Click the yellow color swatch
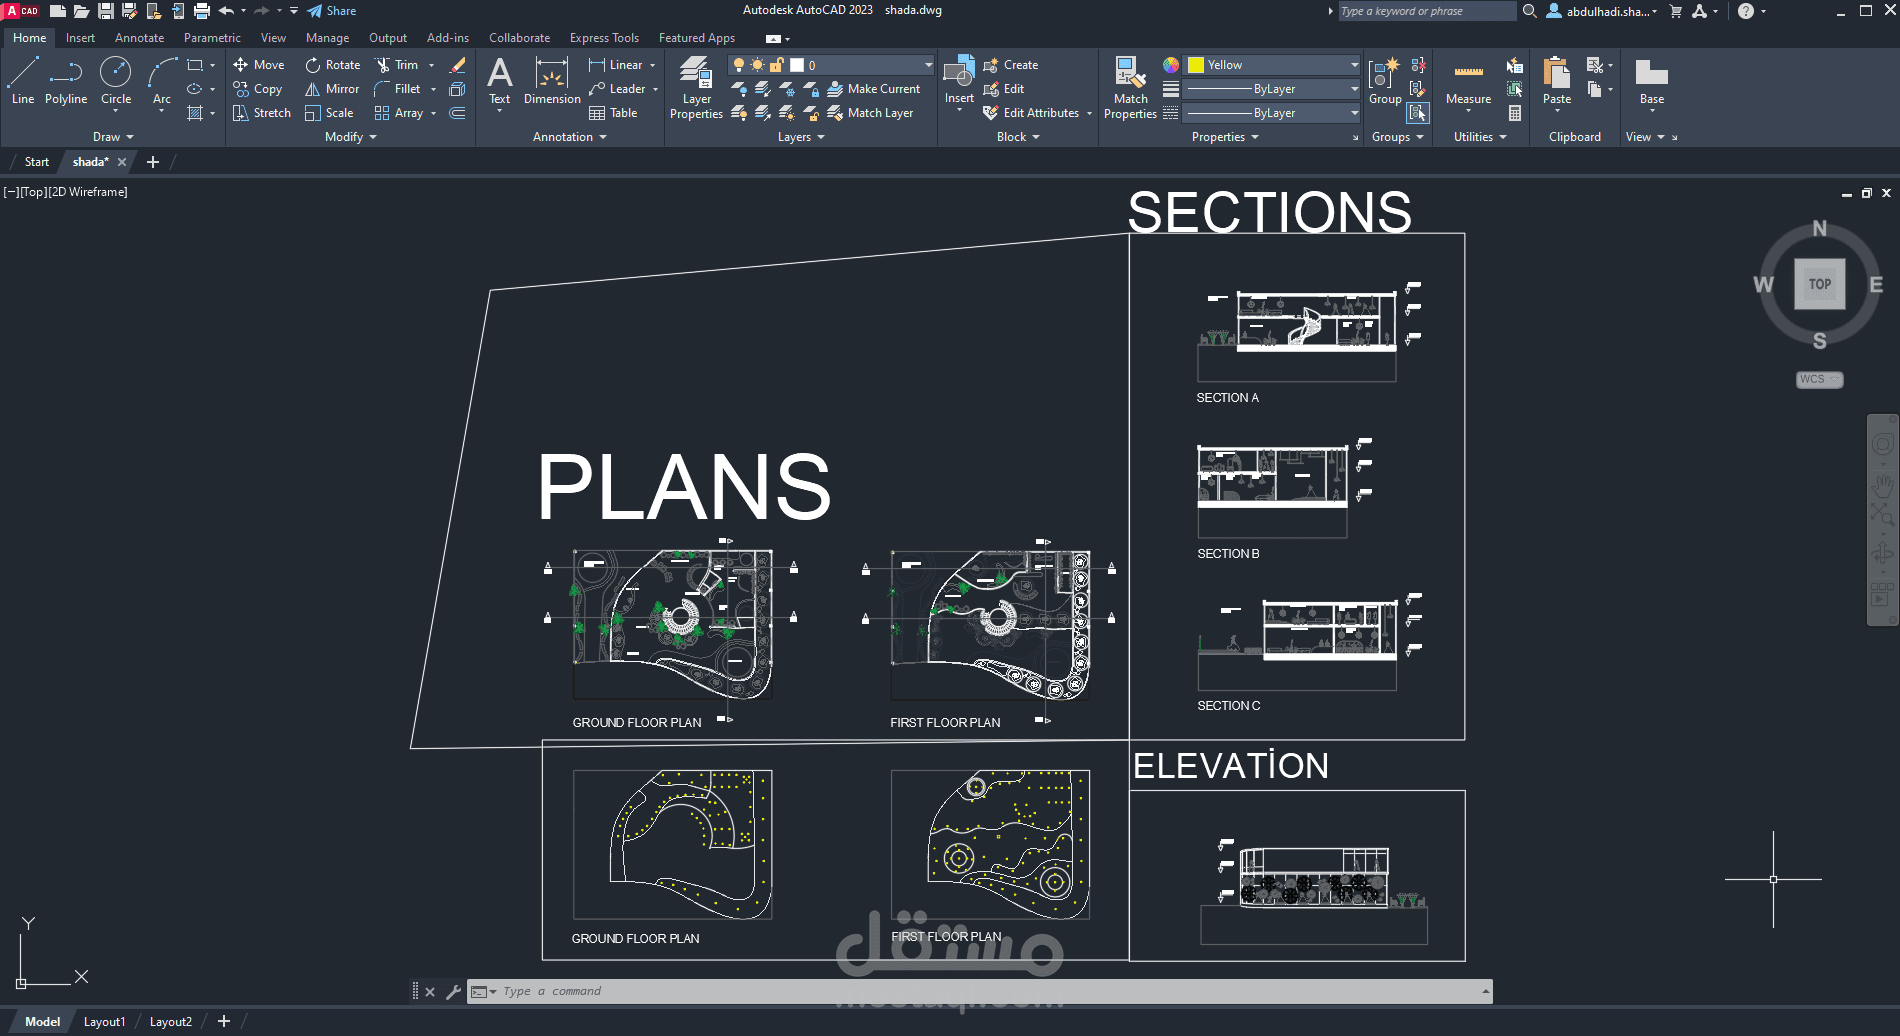This screenshot has height=1036, width=1900. click(1196, 65)
